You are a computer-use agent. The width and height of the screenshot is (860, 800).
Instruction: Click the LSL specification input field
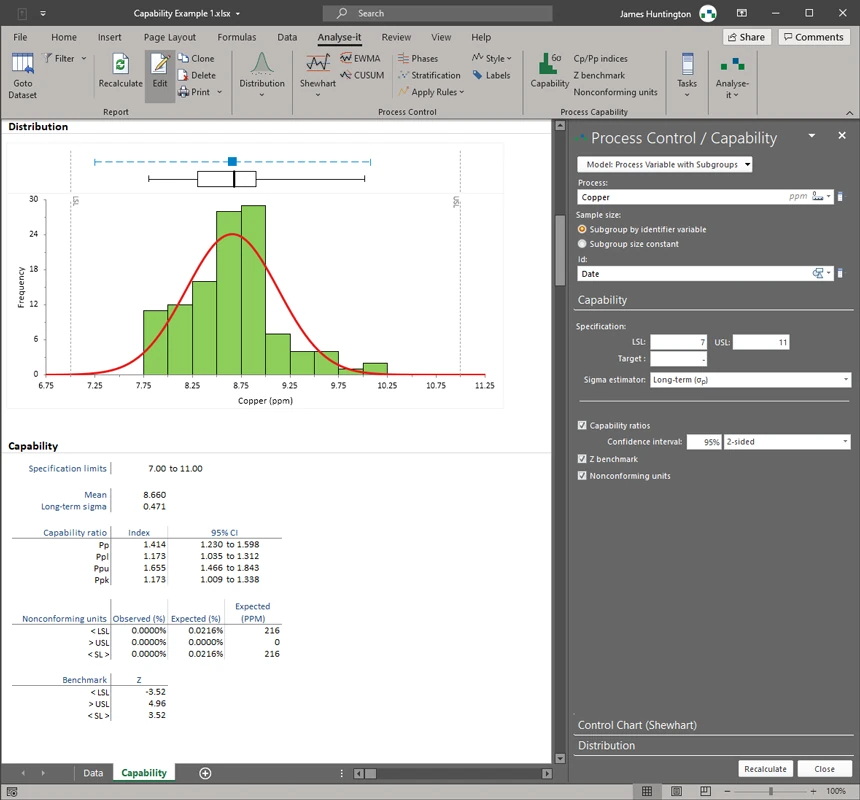click(678, 342)
